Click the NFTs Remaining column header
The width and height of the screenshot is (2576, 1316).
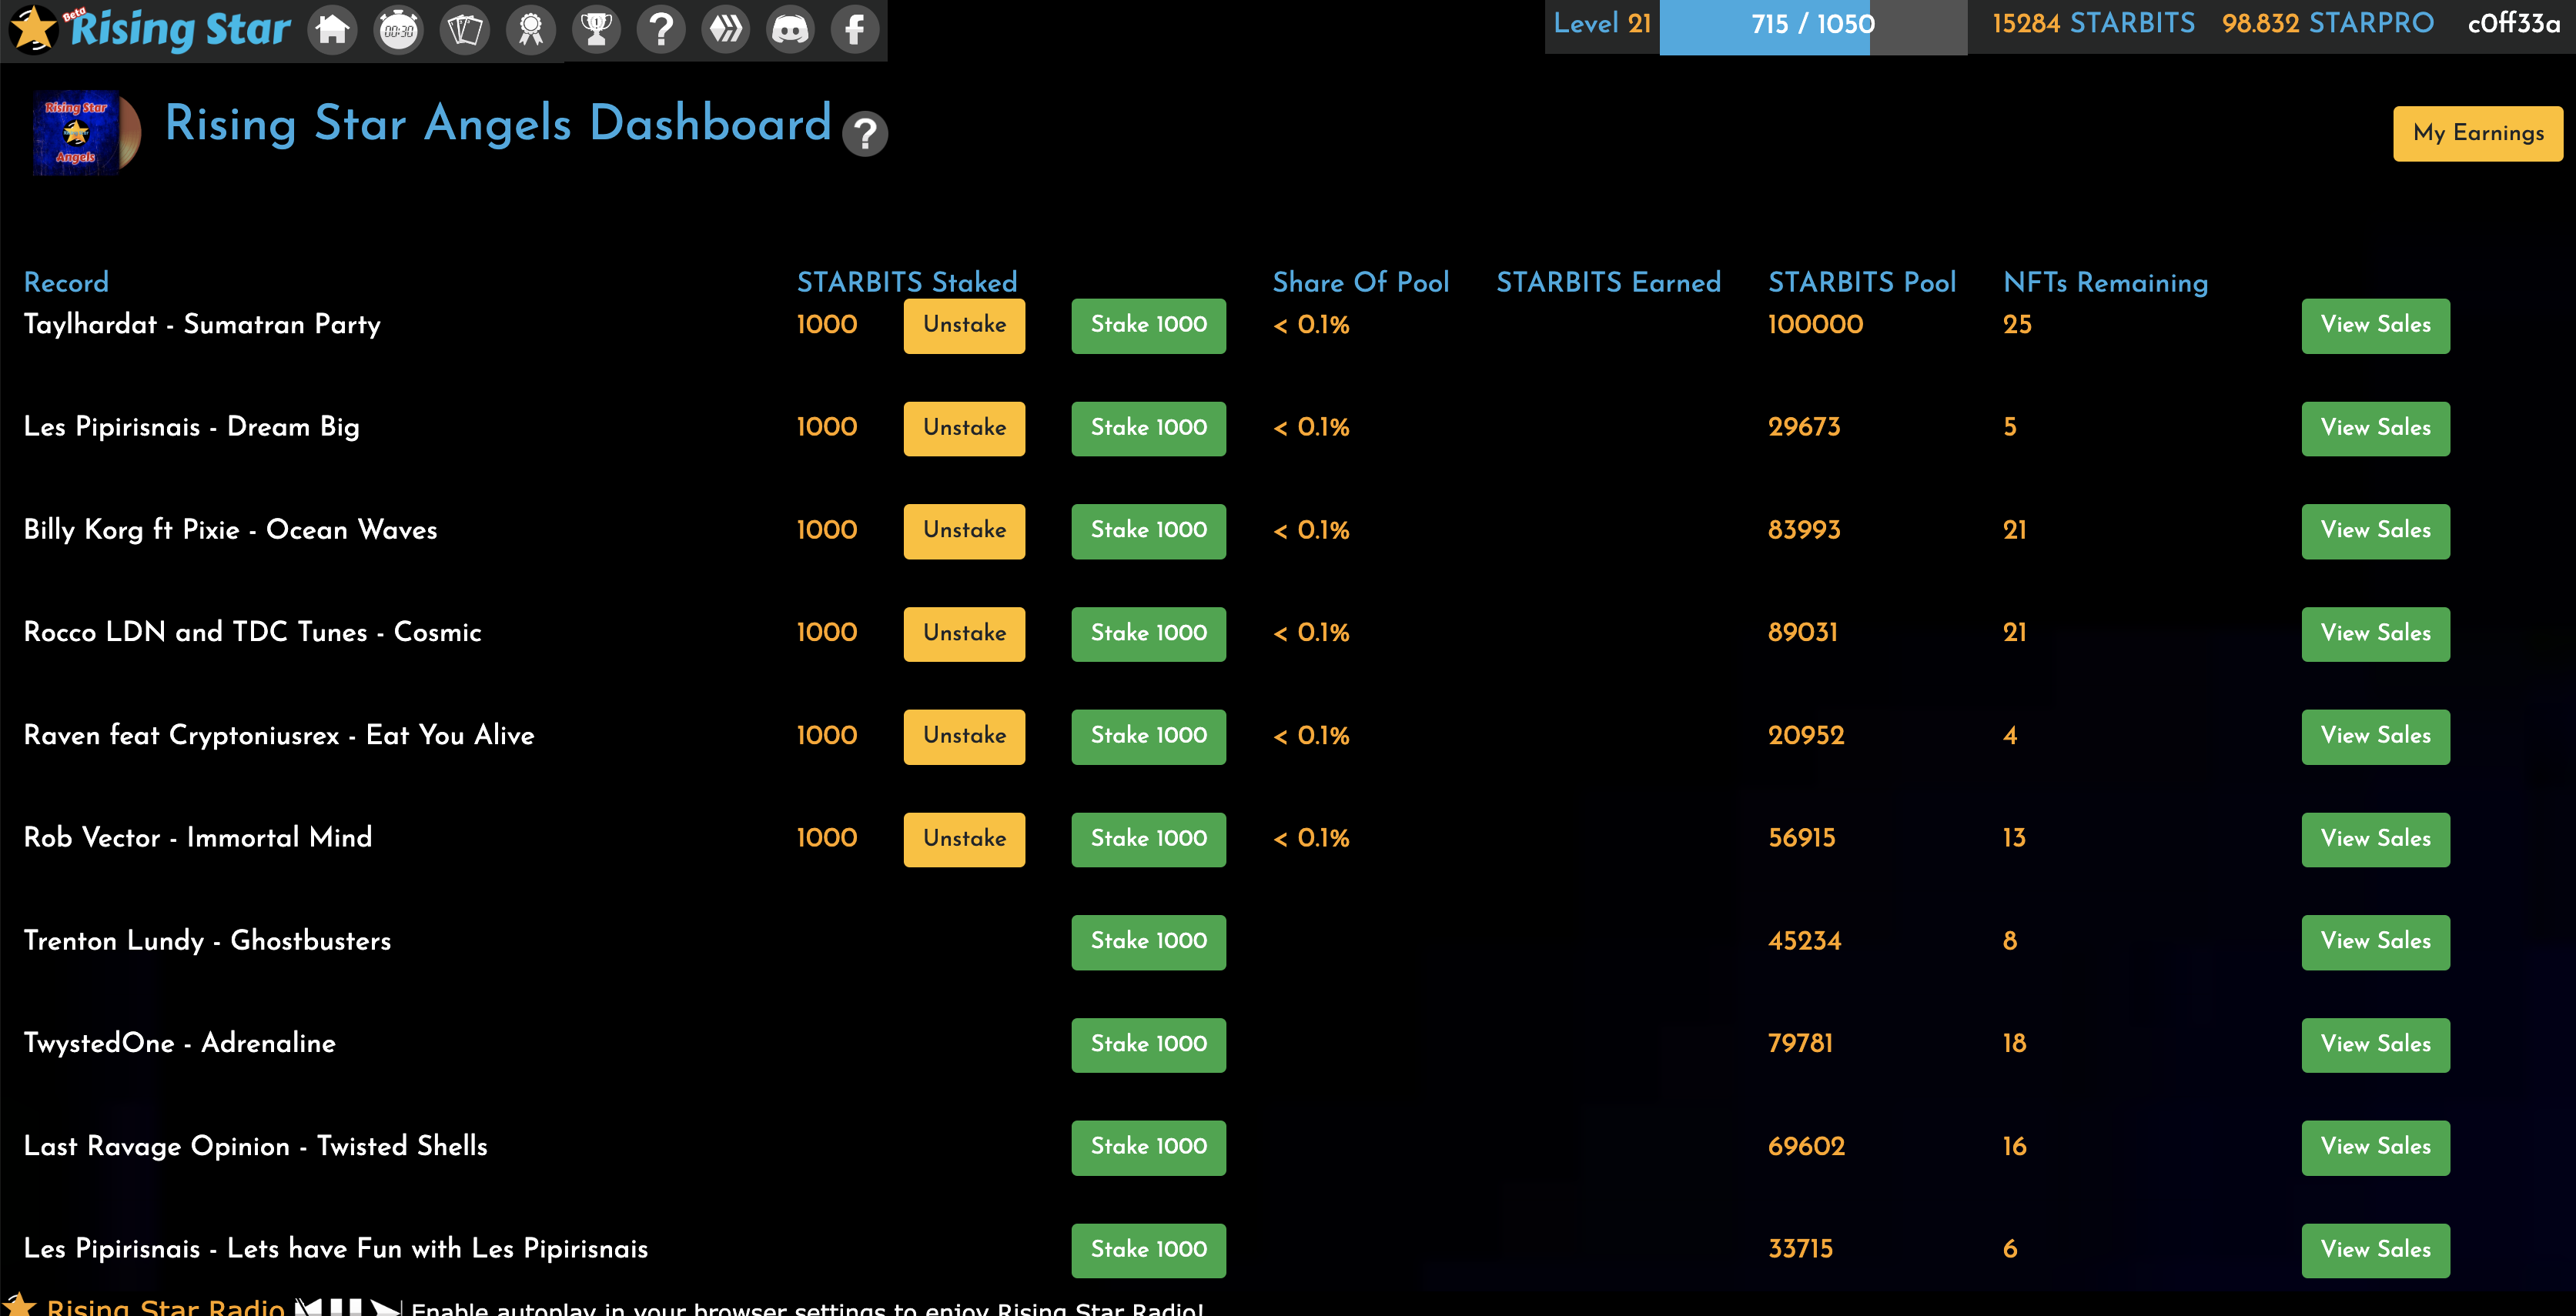[x=2105, y=283]
